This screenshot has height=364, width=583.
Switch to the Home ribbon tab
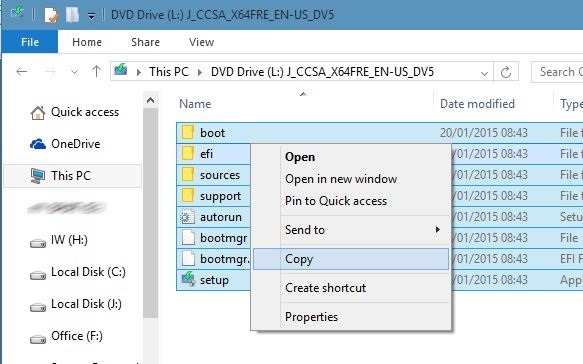tap(87, 42)
